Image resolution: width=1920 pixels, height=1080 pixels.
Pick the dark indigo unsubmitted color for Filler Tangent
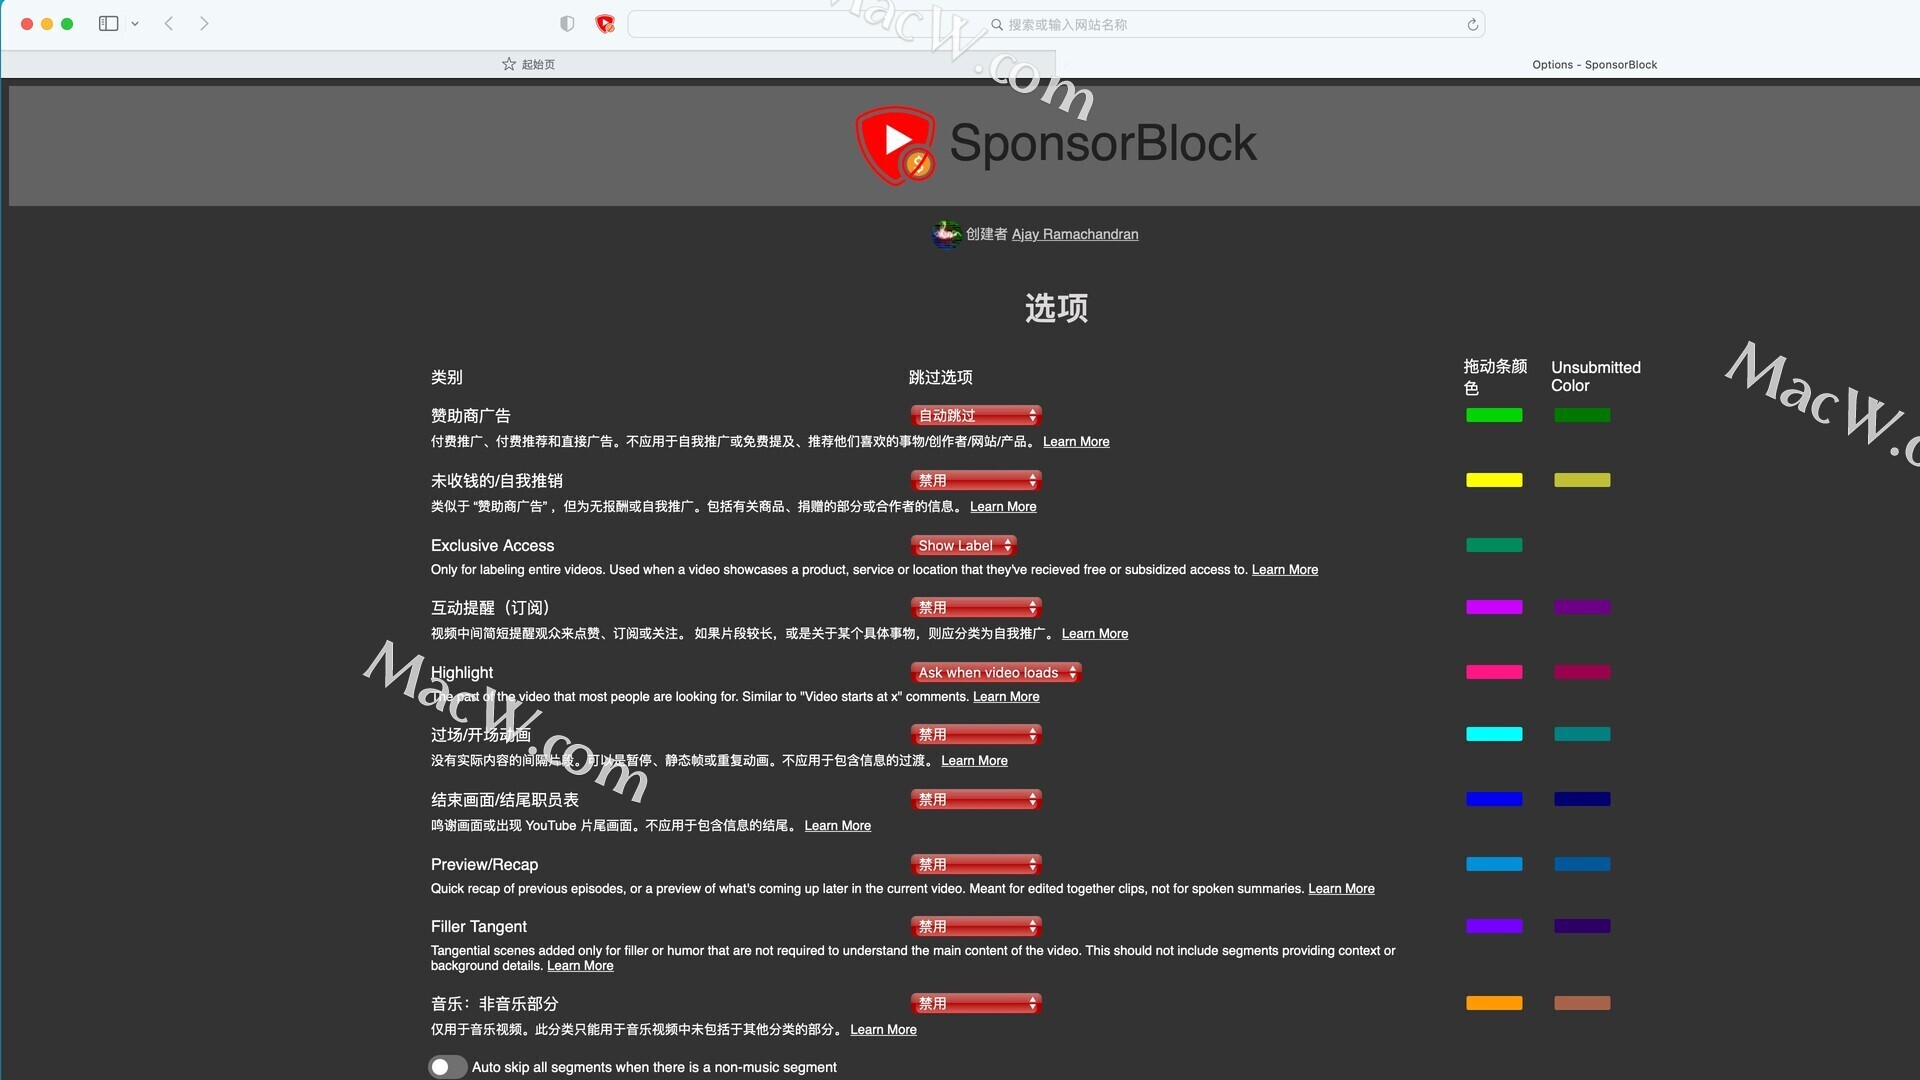point(1582,926)
